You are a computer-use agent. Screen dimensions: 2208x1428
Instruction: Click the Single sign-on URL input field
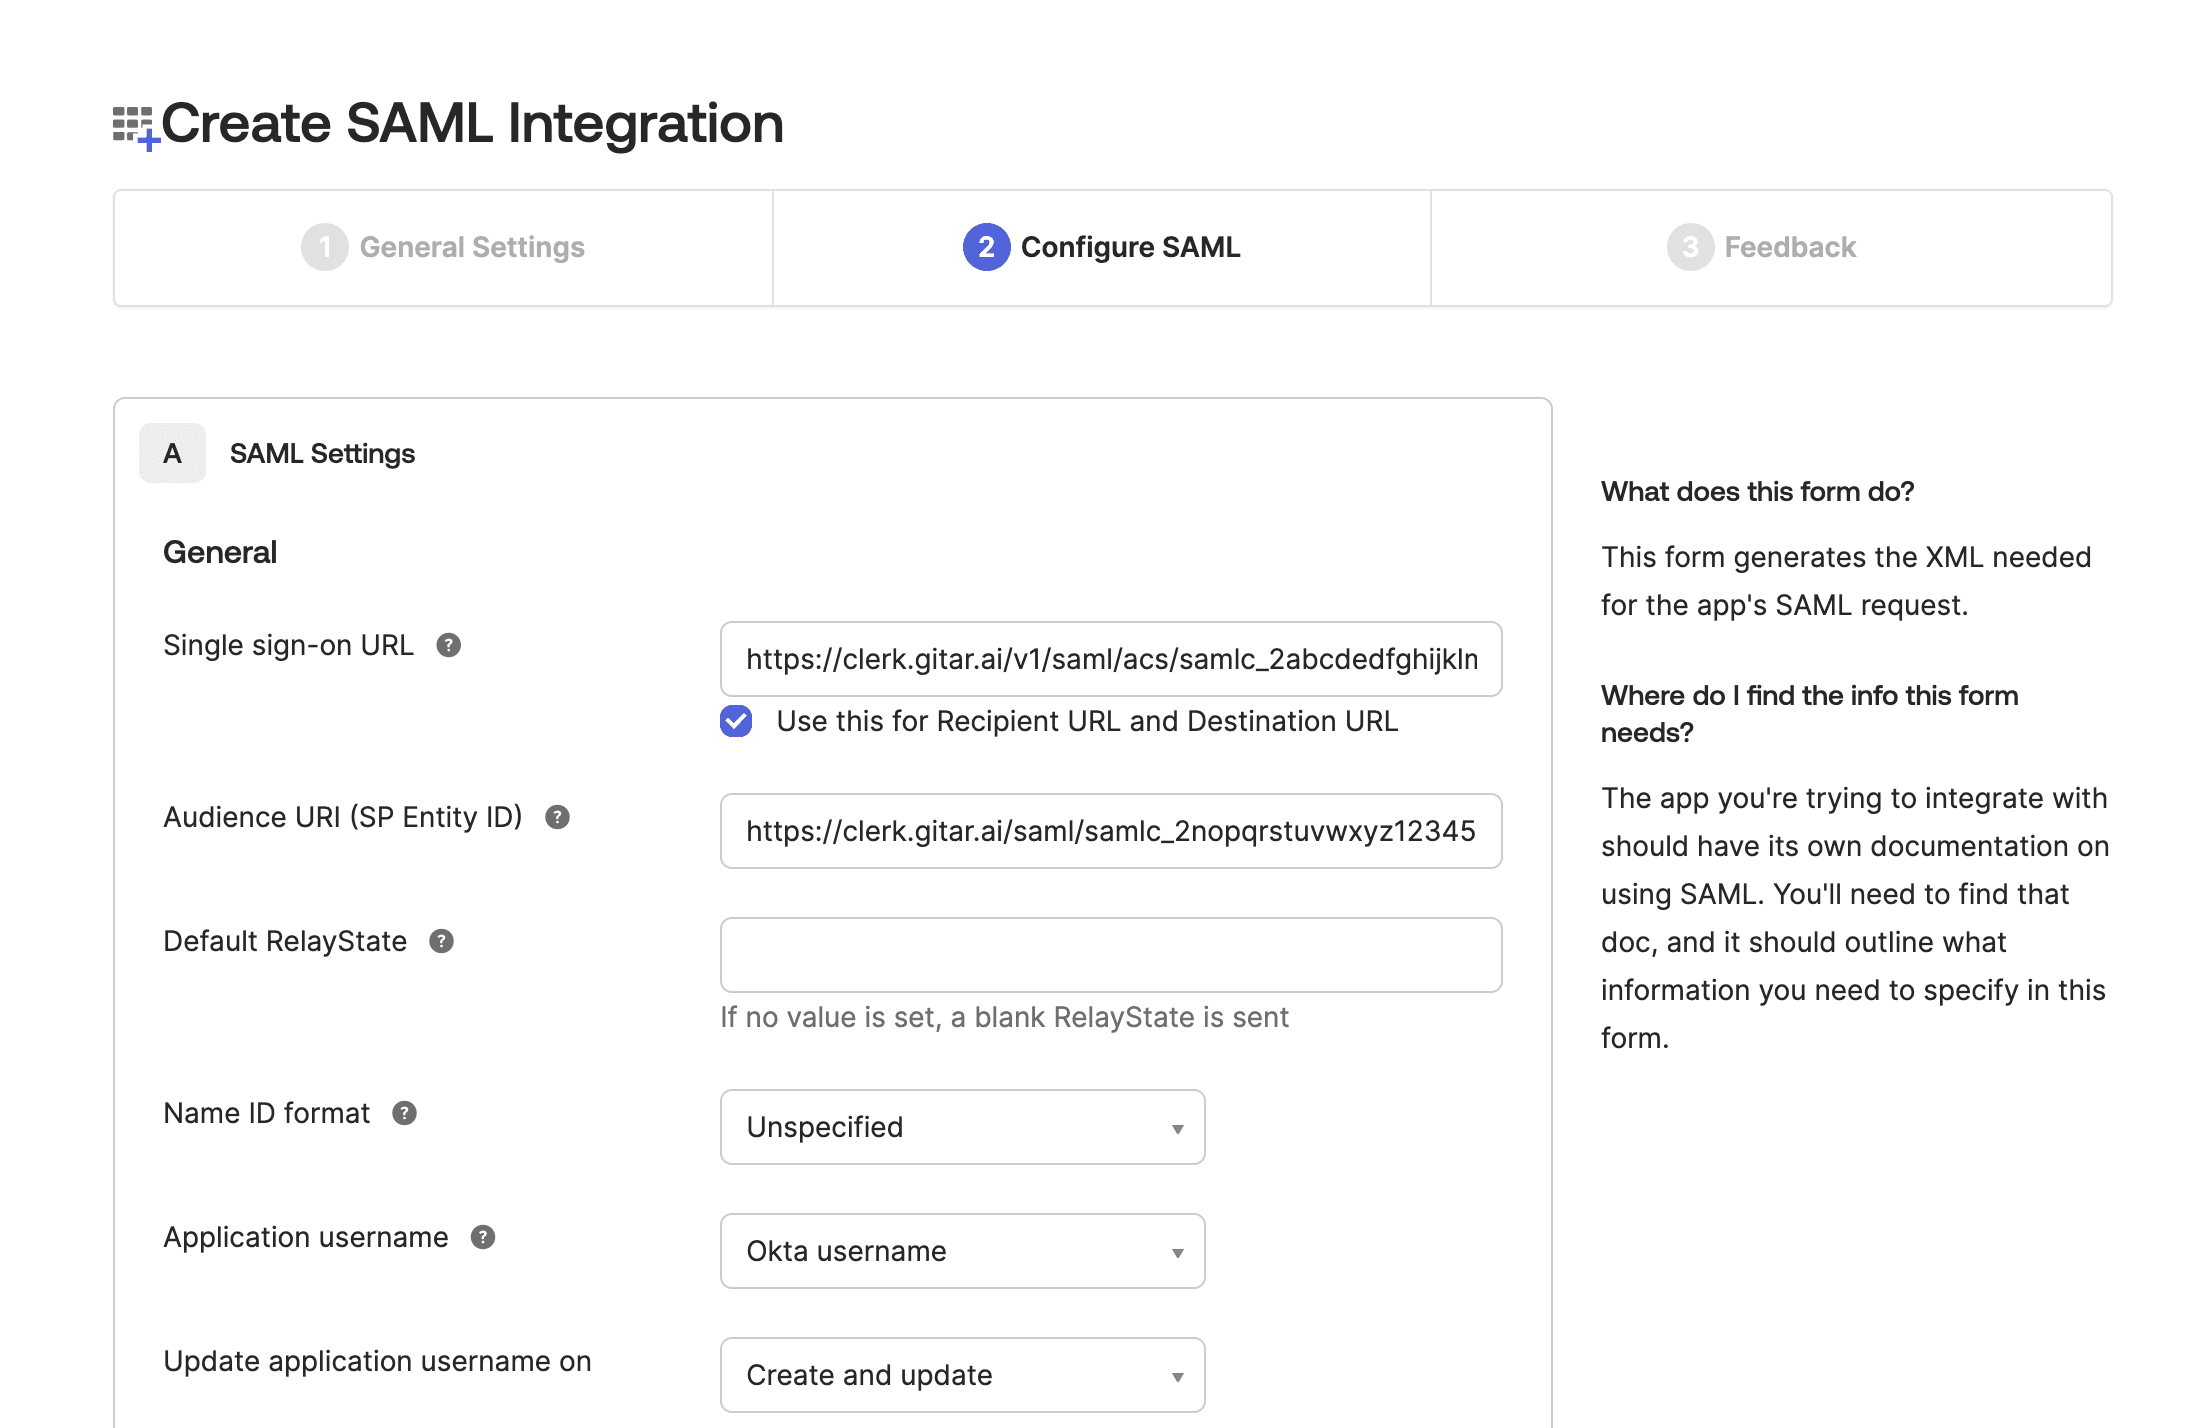pos(1110,659)
